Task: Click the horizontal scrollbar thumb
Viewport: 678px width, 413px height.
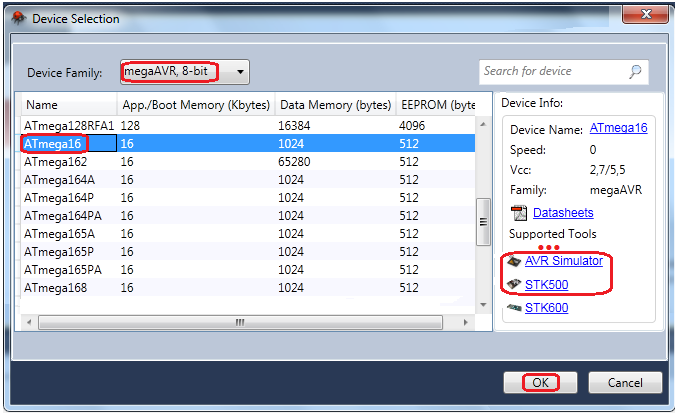Action: [x=240, y=322]
